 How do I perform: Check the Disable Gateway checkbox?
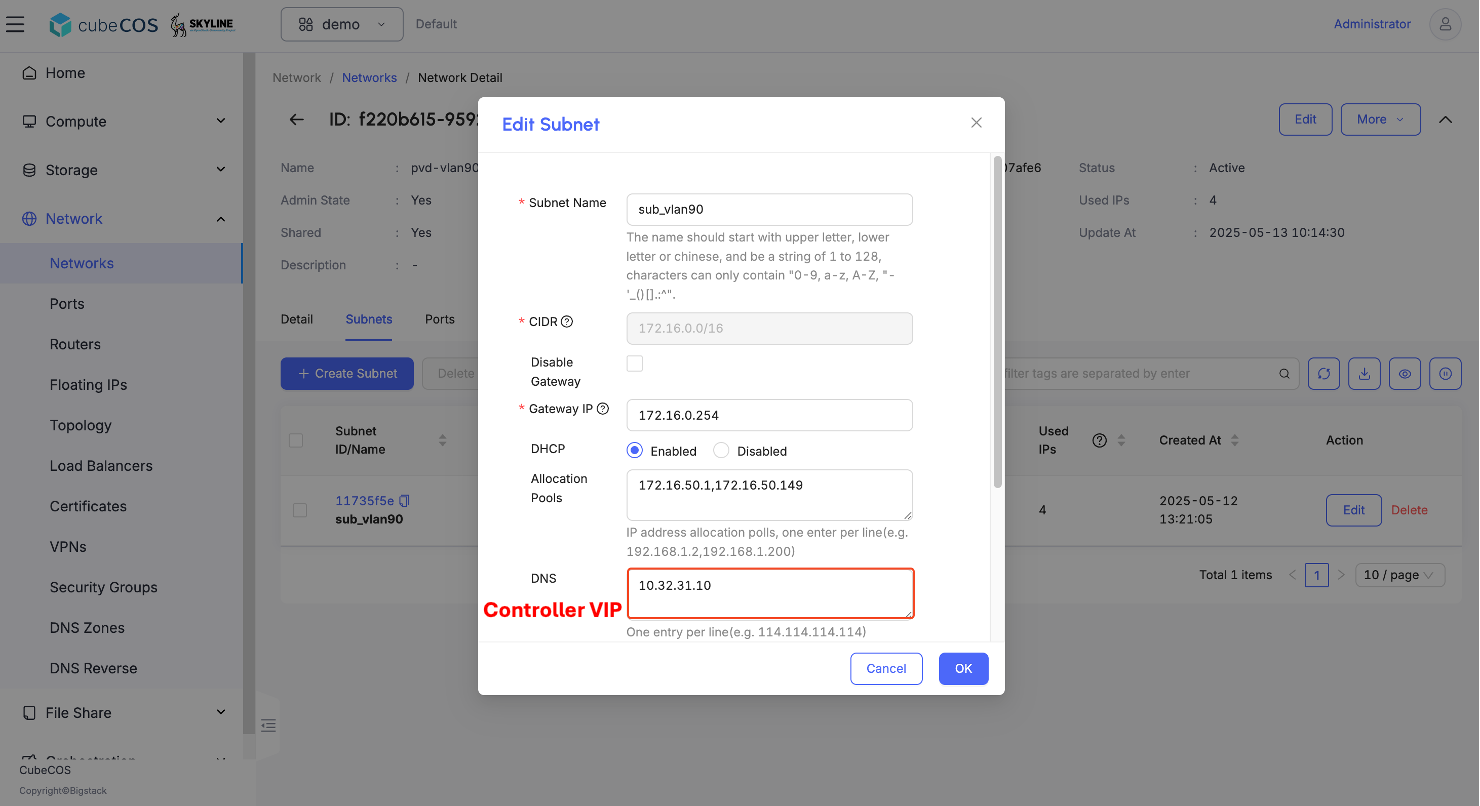tap(635, 363)
